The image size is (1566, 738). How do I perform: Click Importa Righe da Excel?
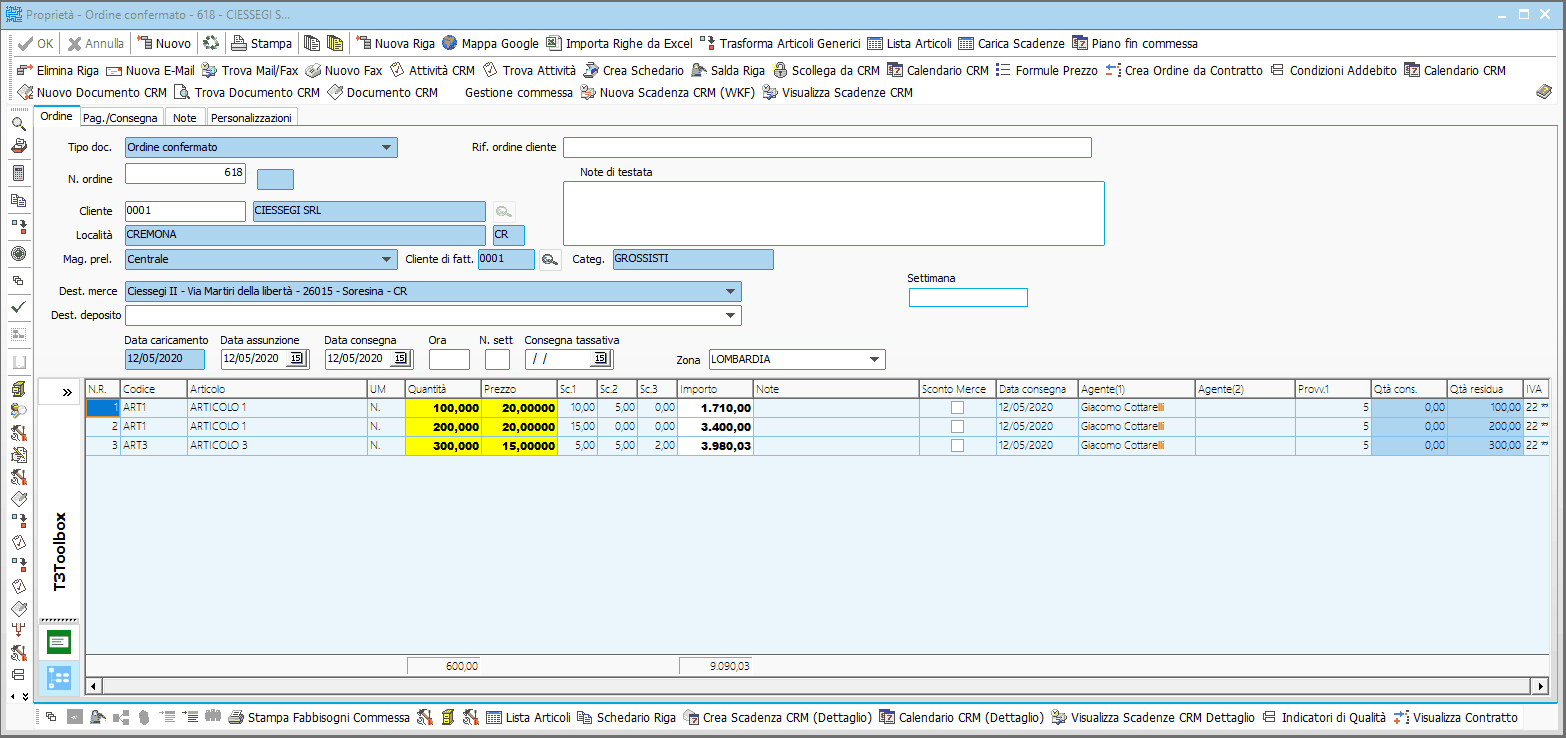(x=619, y=44)
